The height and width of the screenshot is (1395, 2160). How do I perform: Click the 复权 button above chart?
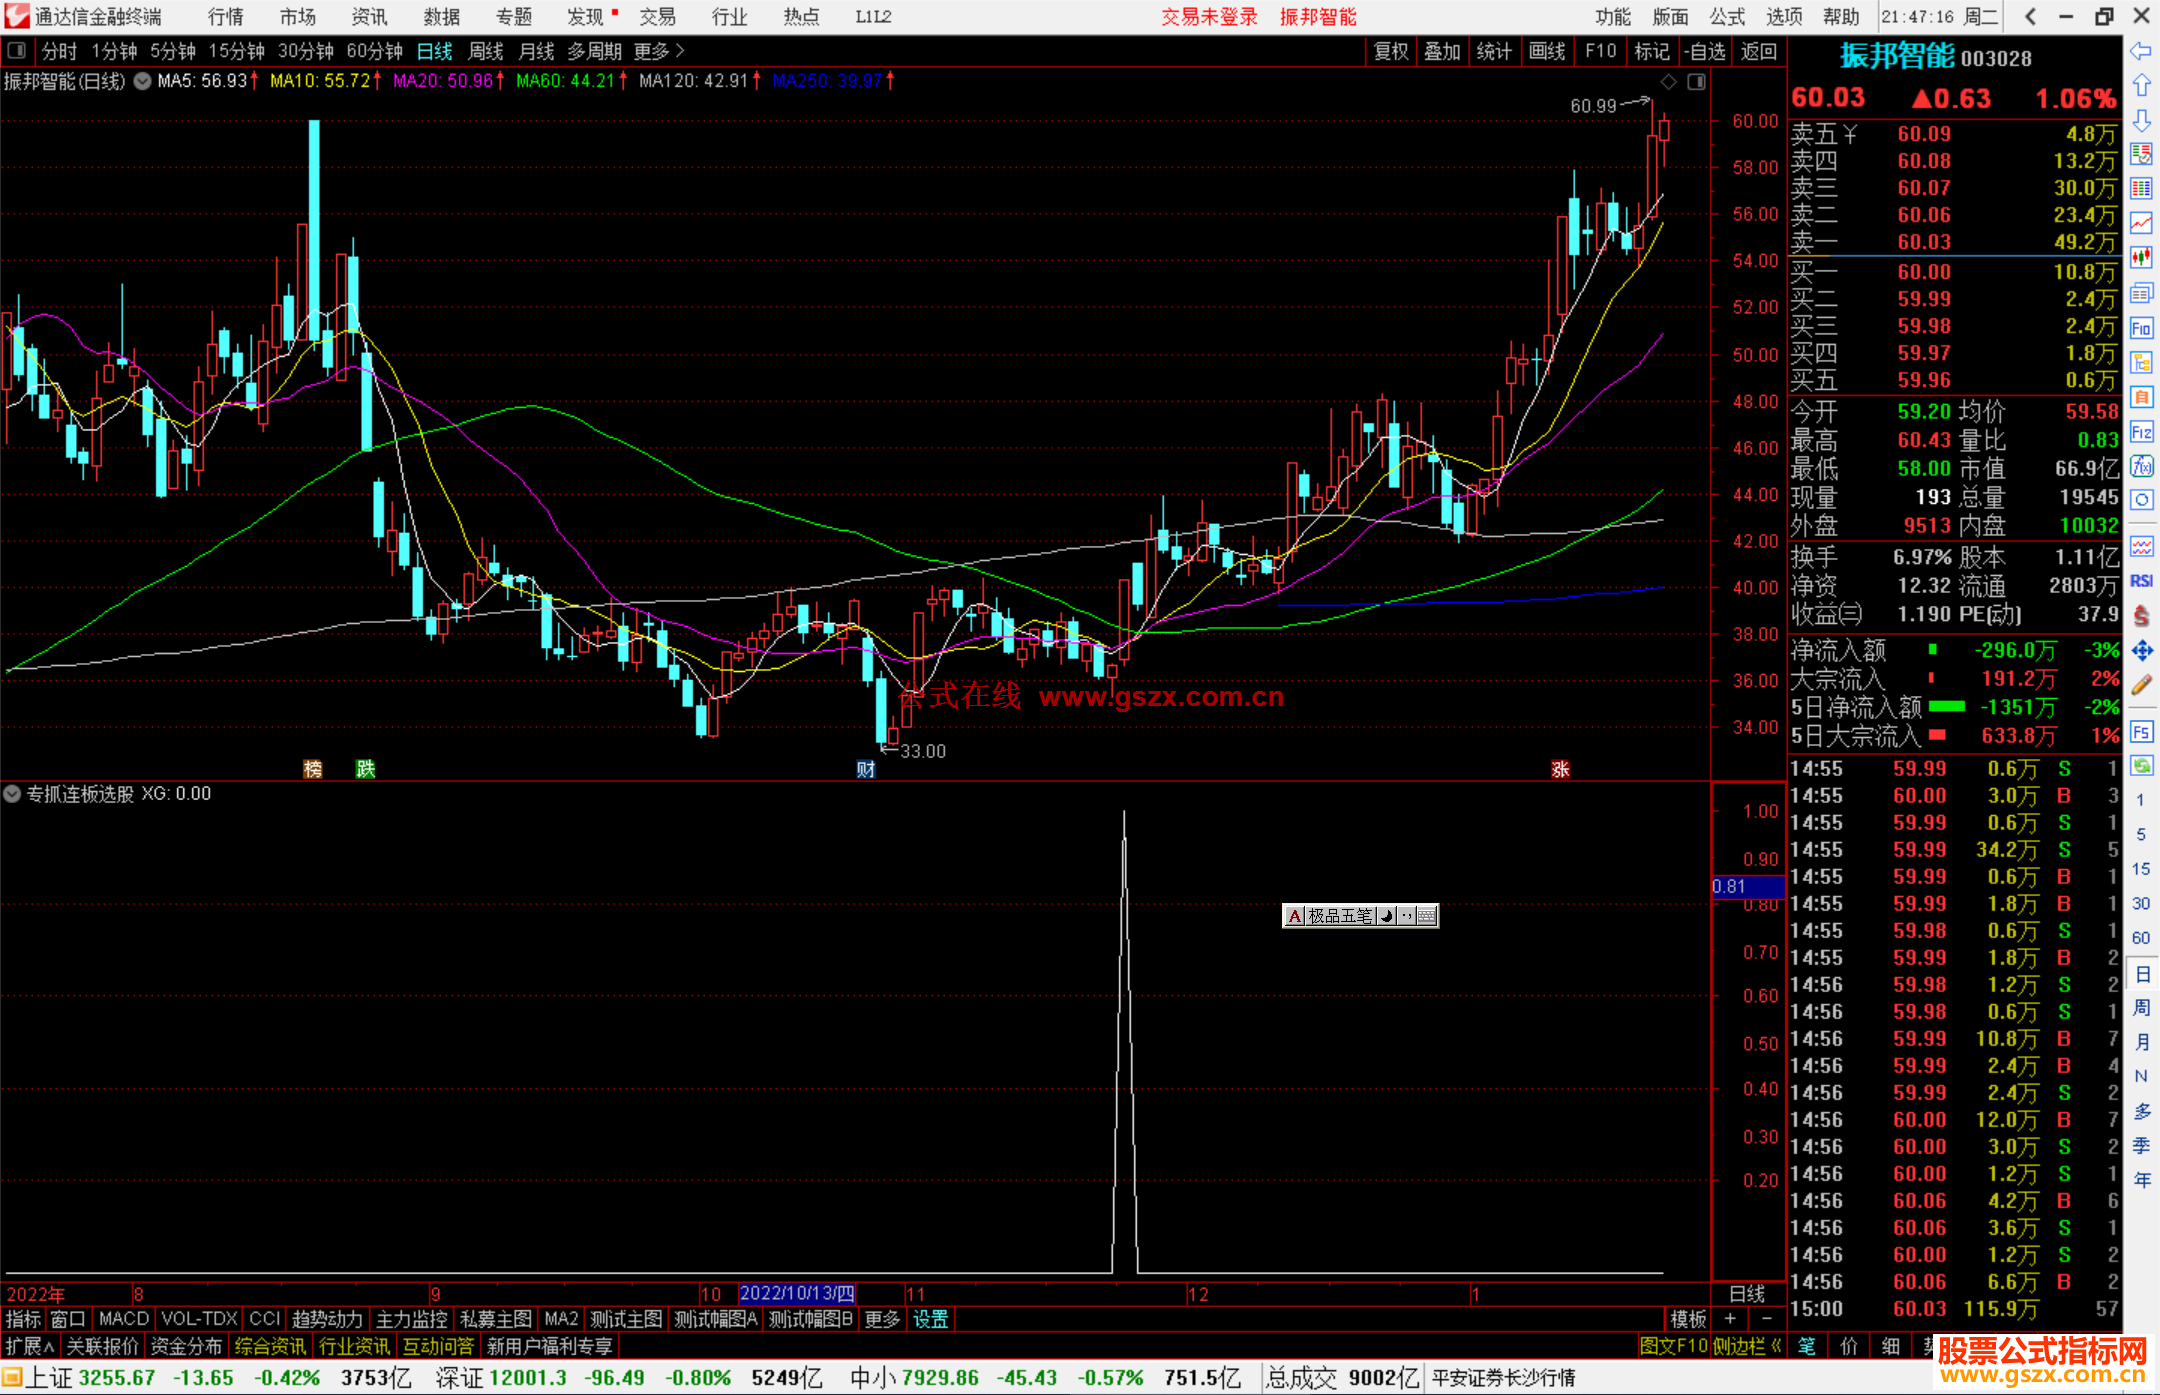[1390, 51]
